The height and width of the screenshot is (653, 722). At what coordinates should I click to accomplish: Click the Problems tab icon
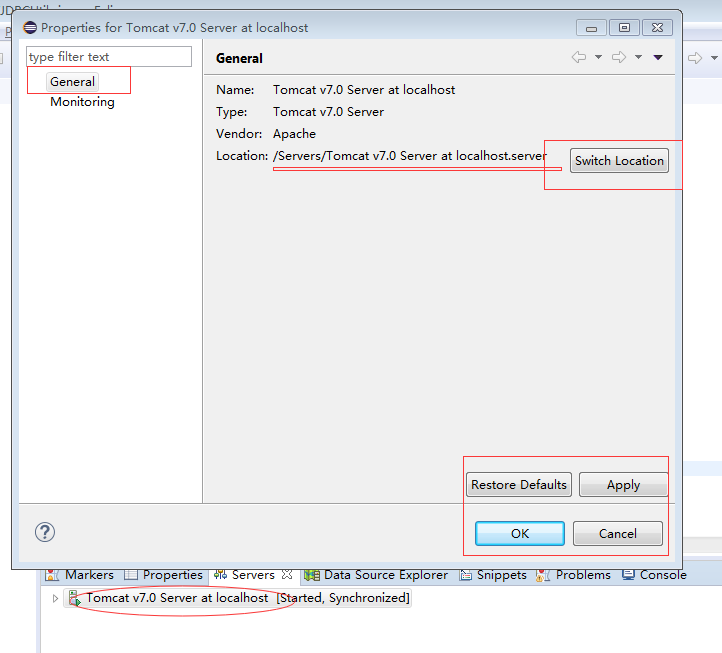543,575
